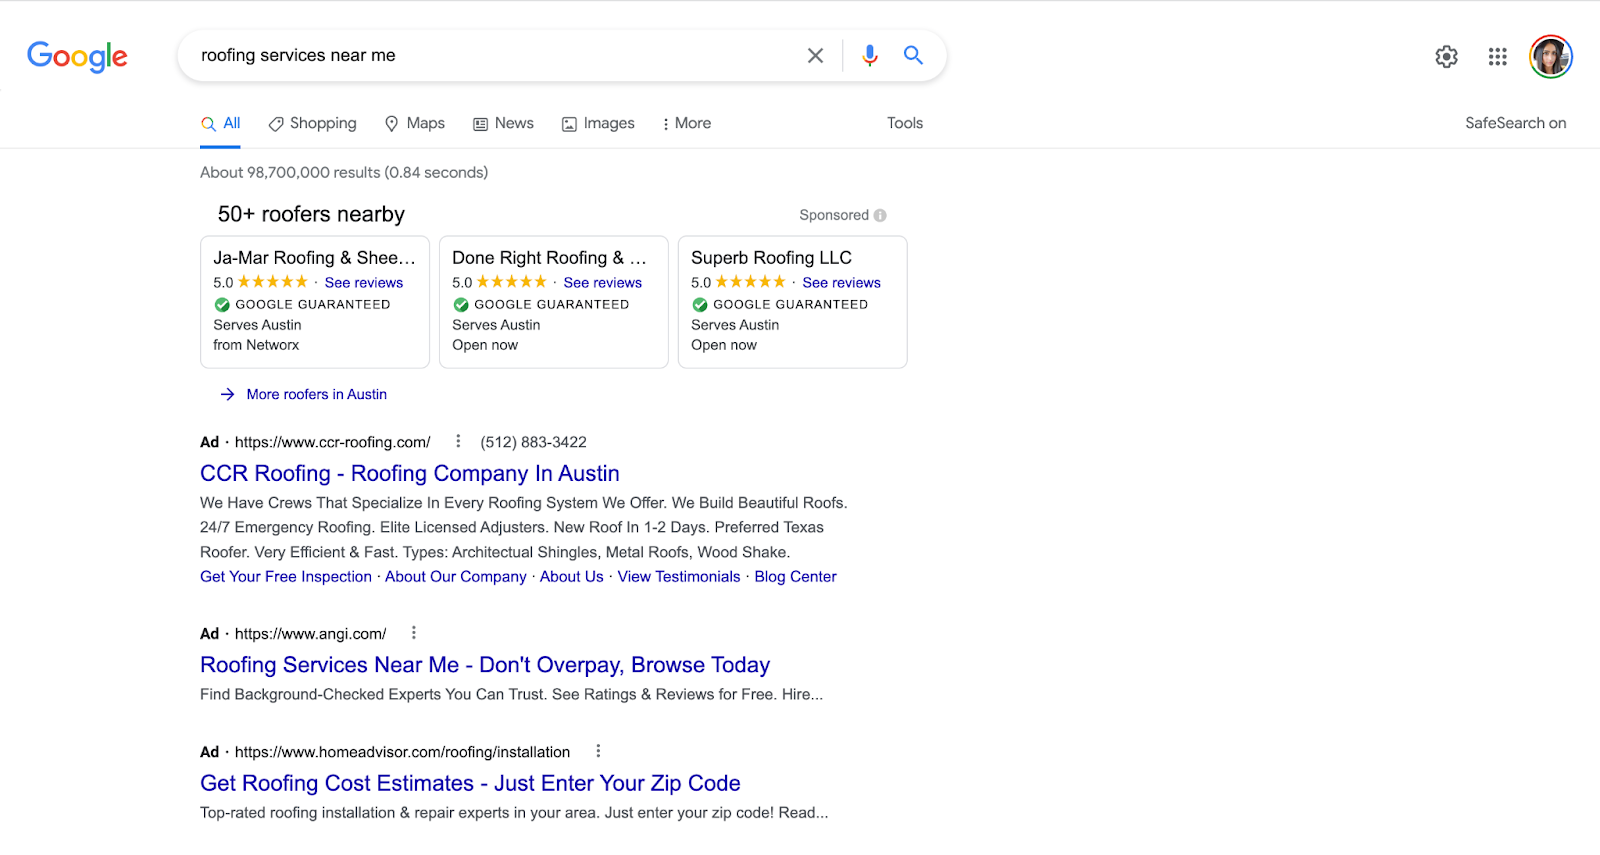This screenshot has width=1600, height=855.
Task: Click the 50+ roofers nearby heading
Action: coord(311,214)
